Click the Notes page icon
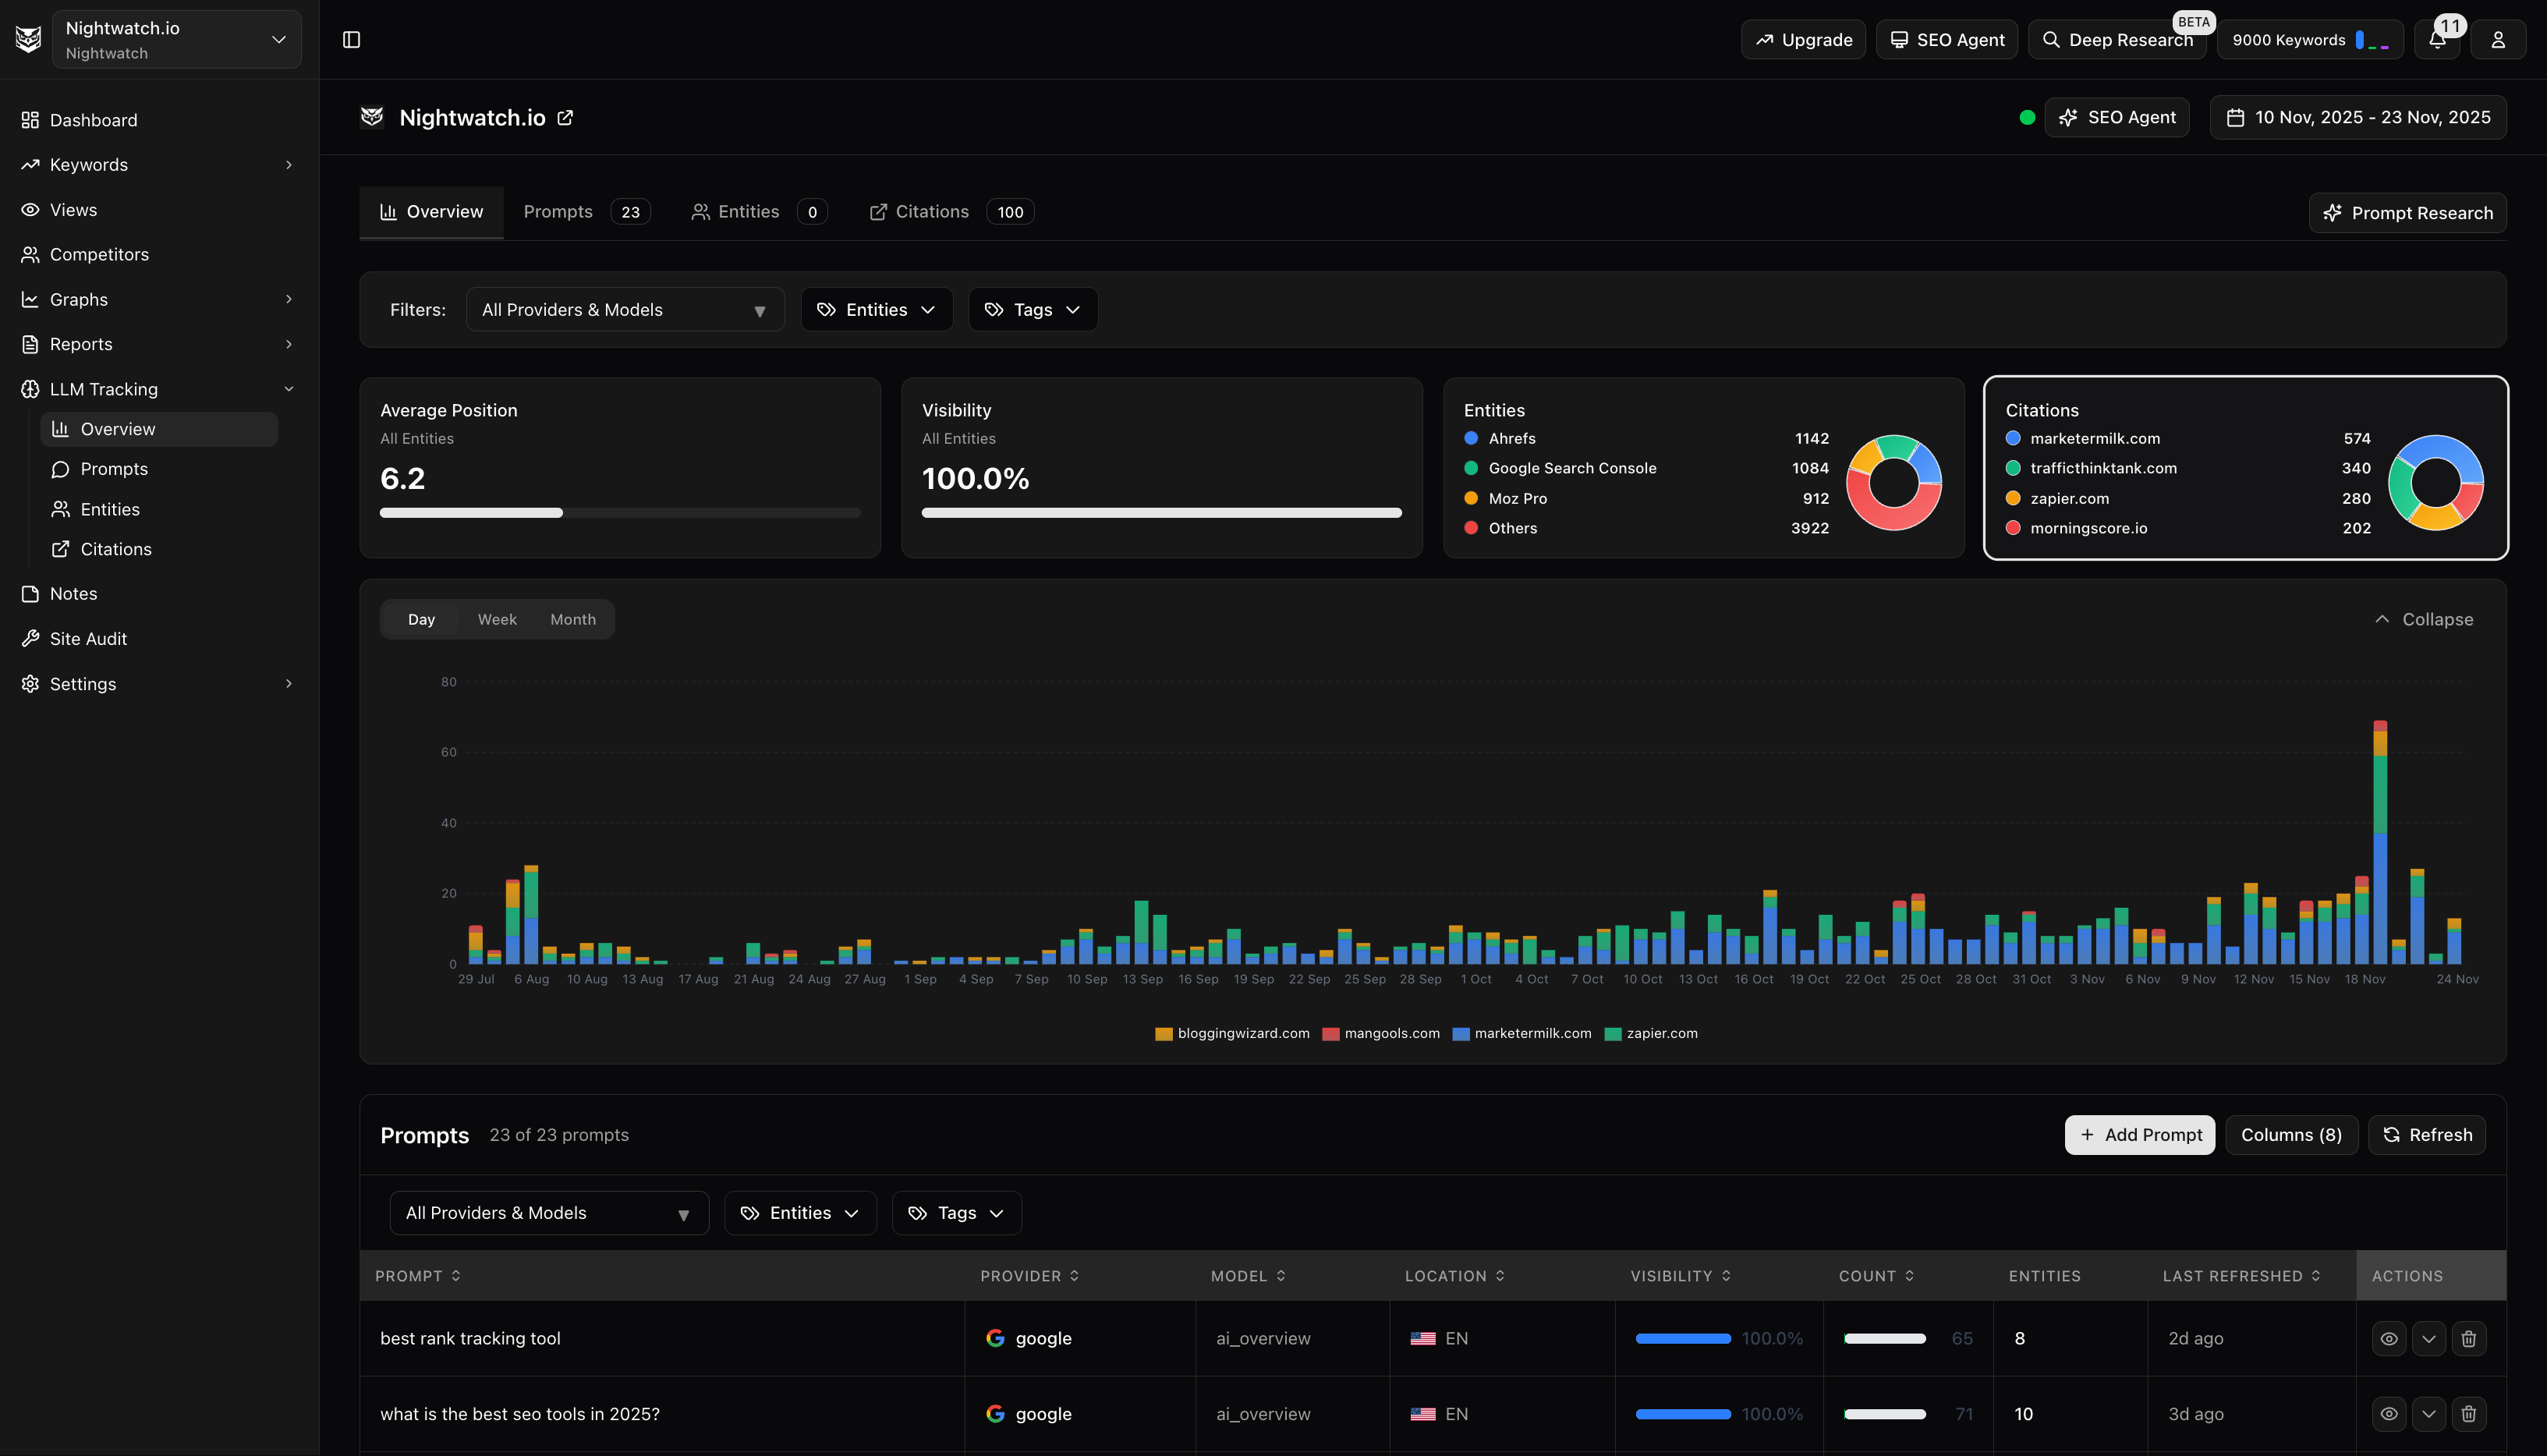 (30, 594)
